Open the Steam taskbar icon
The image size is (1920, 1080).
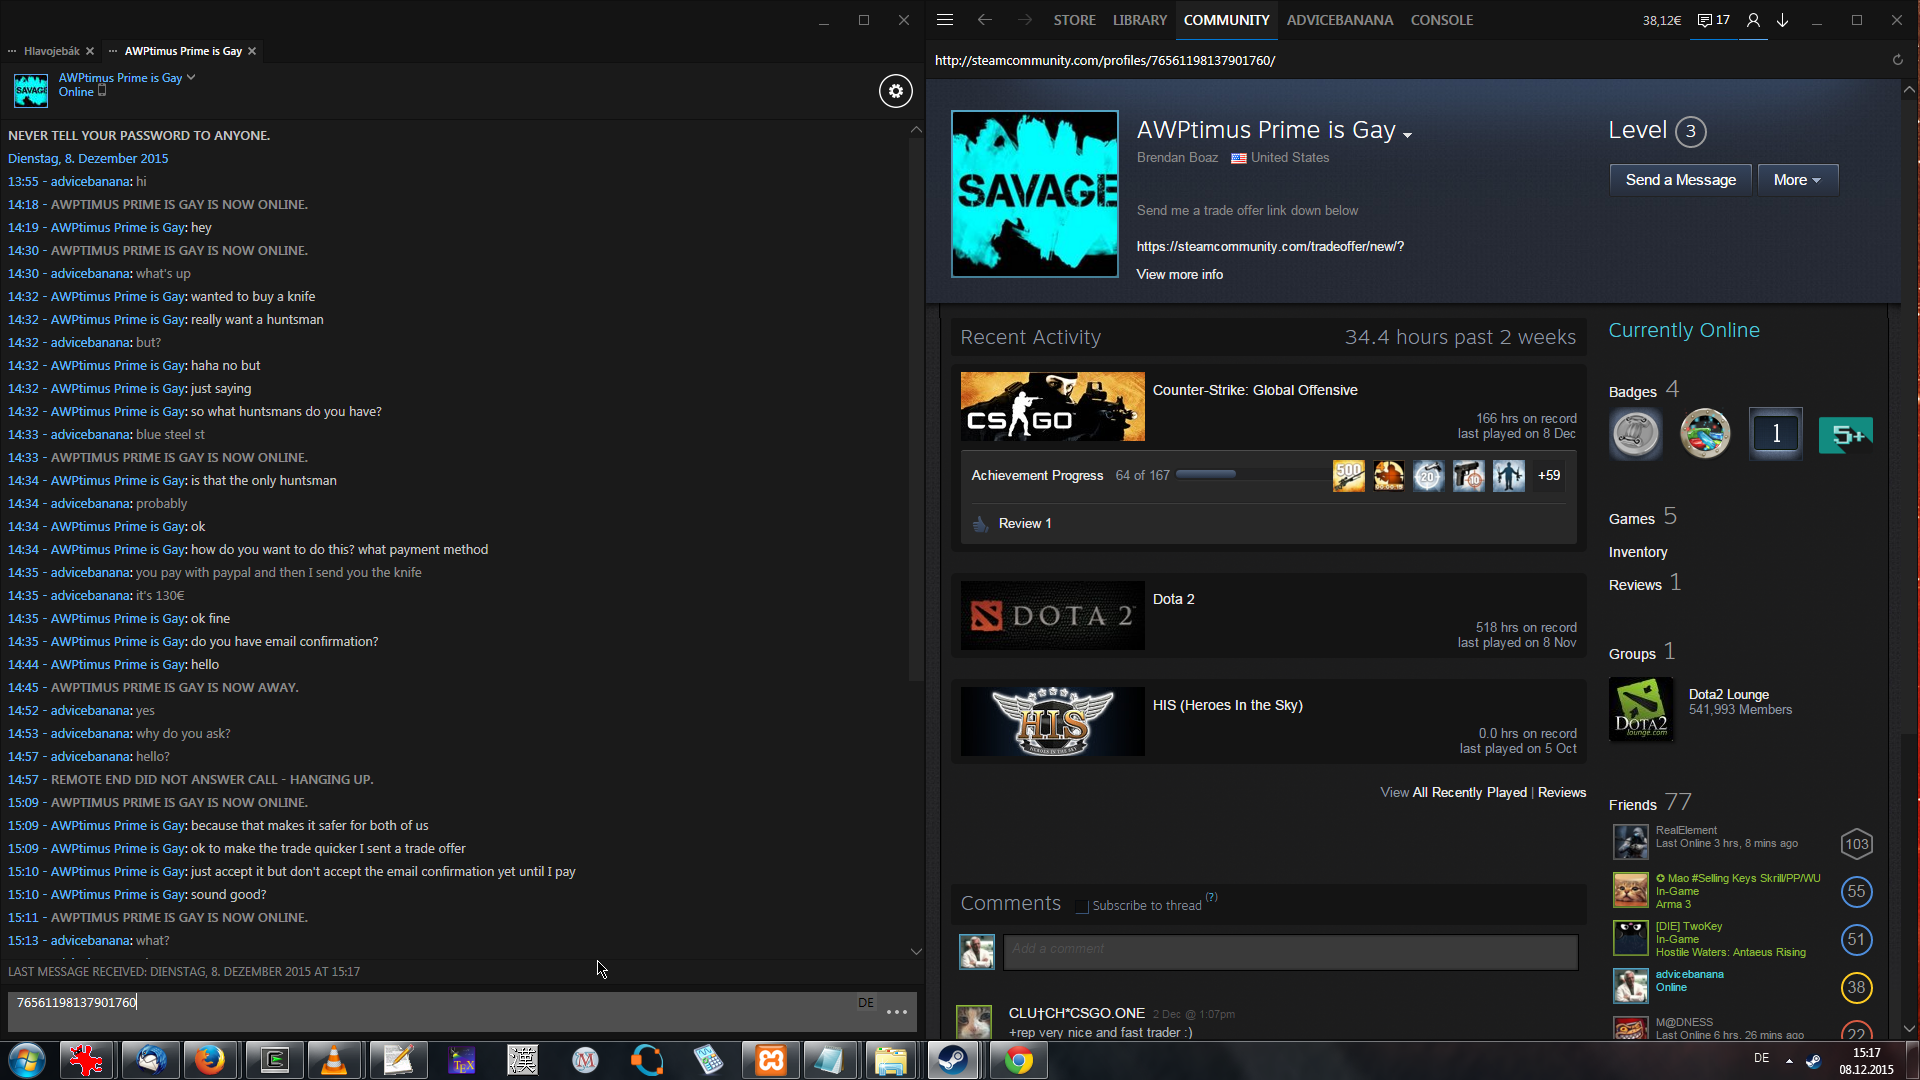tap(952, 1060)
